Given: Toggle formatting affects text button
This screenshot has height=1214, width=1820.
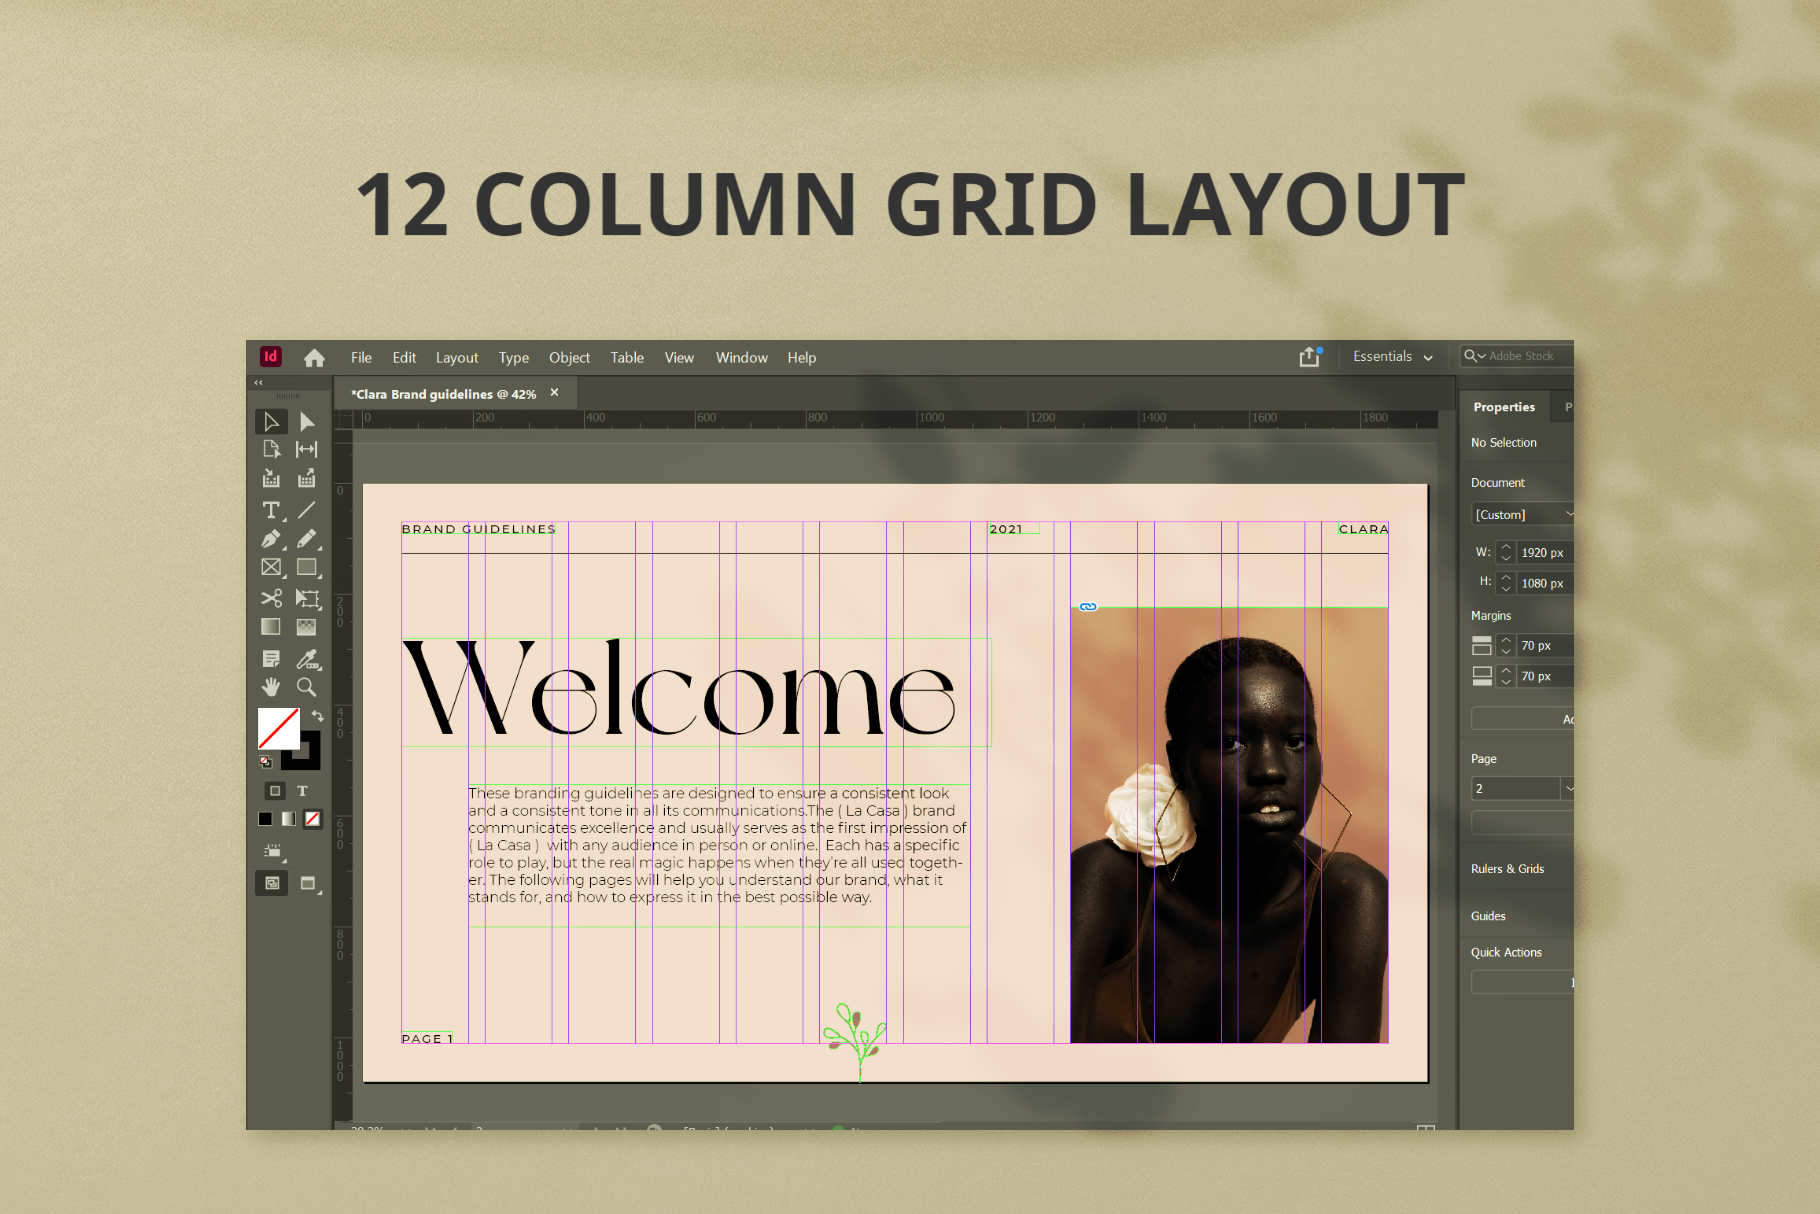Looking at the screenshot, I should 302,791.
